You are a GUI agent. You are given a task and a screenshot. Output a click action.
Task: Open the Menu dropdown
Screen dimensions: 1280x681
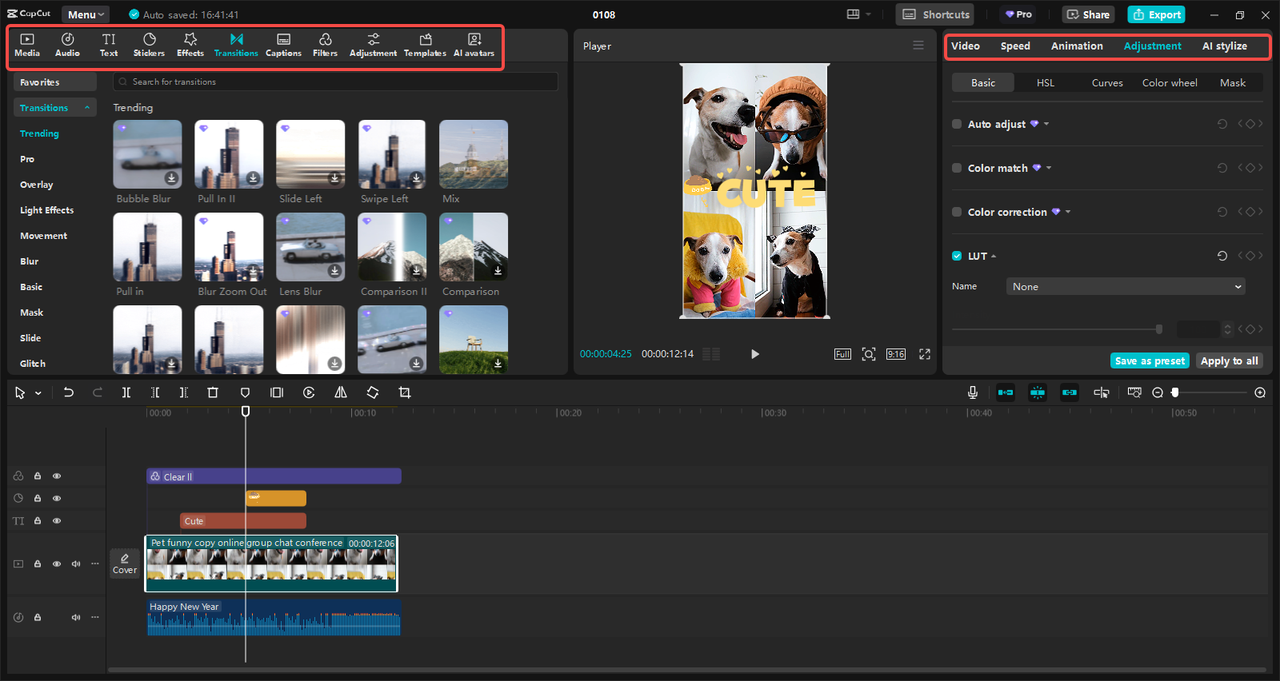click(x=87, y=15)
